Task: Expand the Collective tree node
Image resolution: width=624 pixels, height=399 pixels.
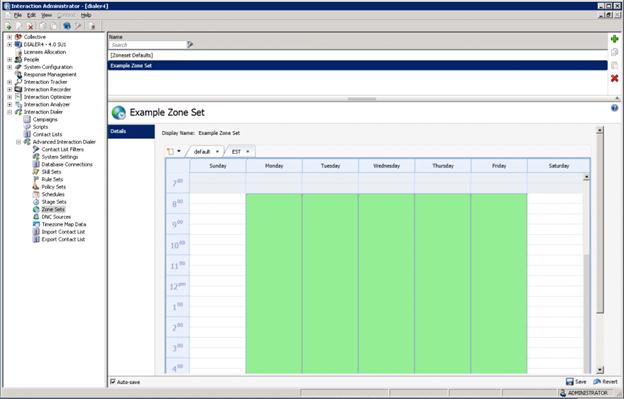Action: (10, 37)
